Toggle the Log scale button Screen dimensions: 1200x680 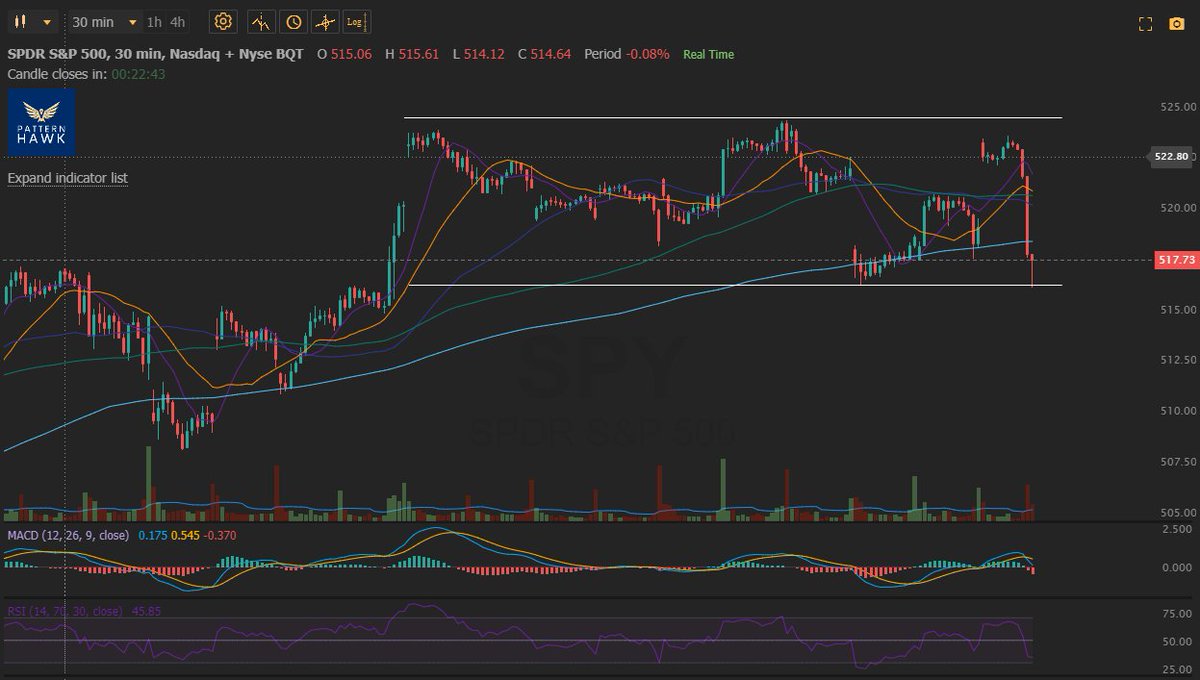tap(355, 22)
